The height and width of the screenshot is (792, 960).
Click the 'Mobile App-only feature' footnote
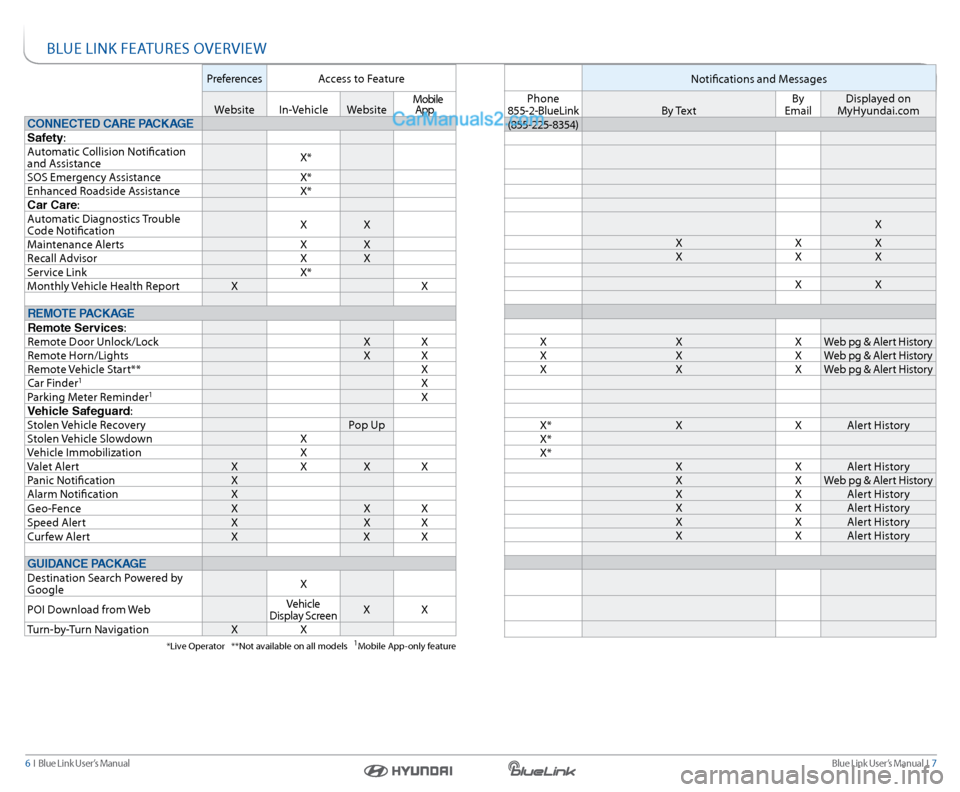[x=405, y=646]
